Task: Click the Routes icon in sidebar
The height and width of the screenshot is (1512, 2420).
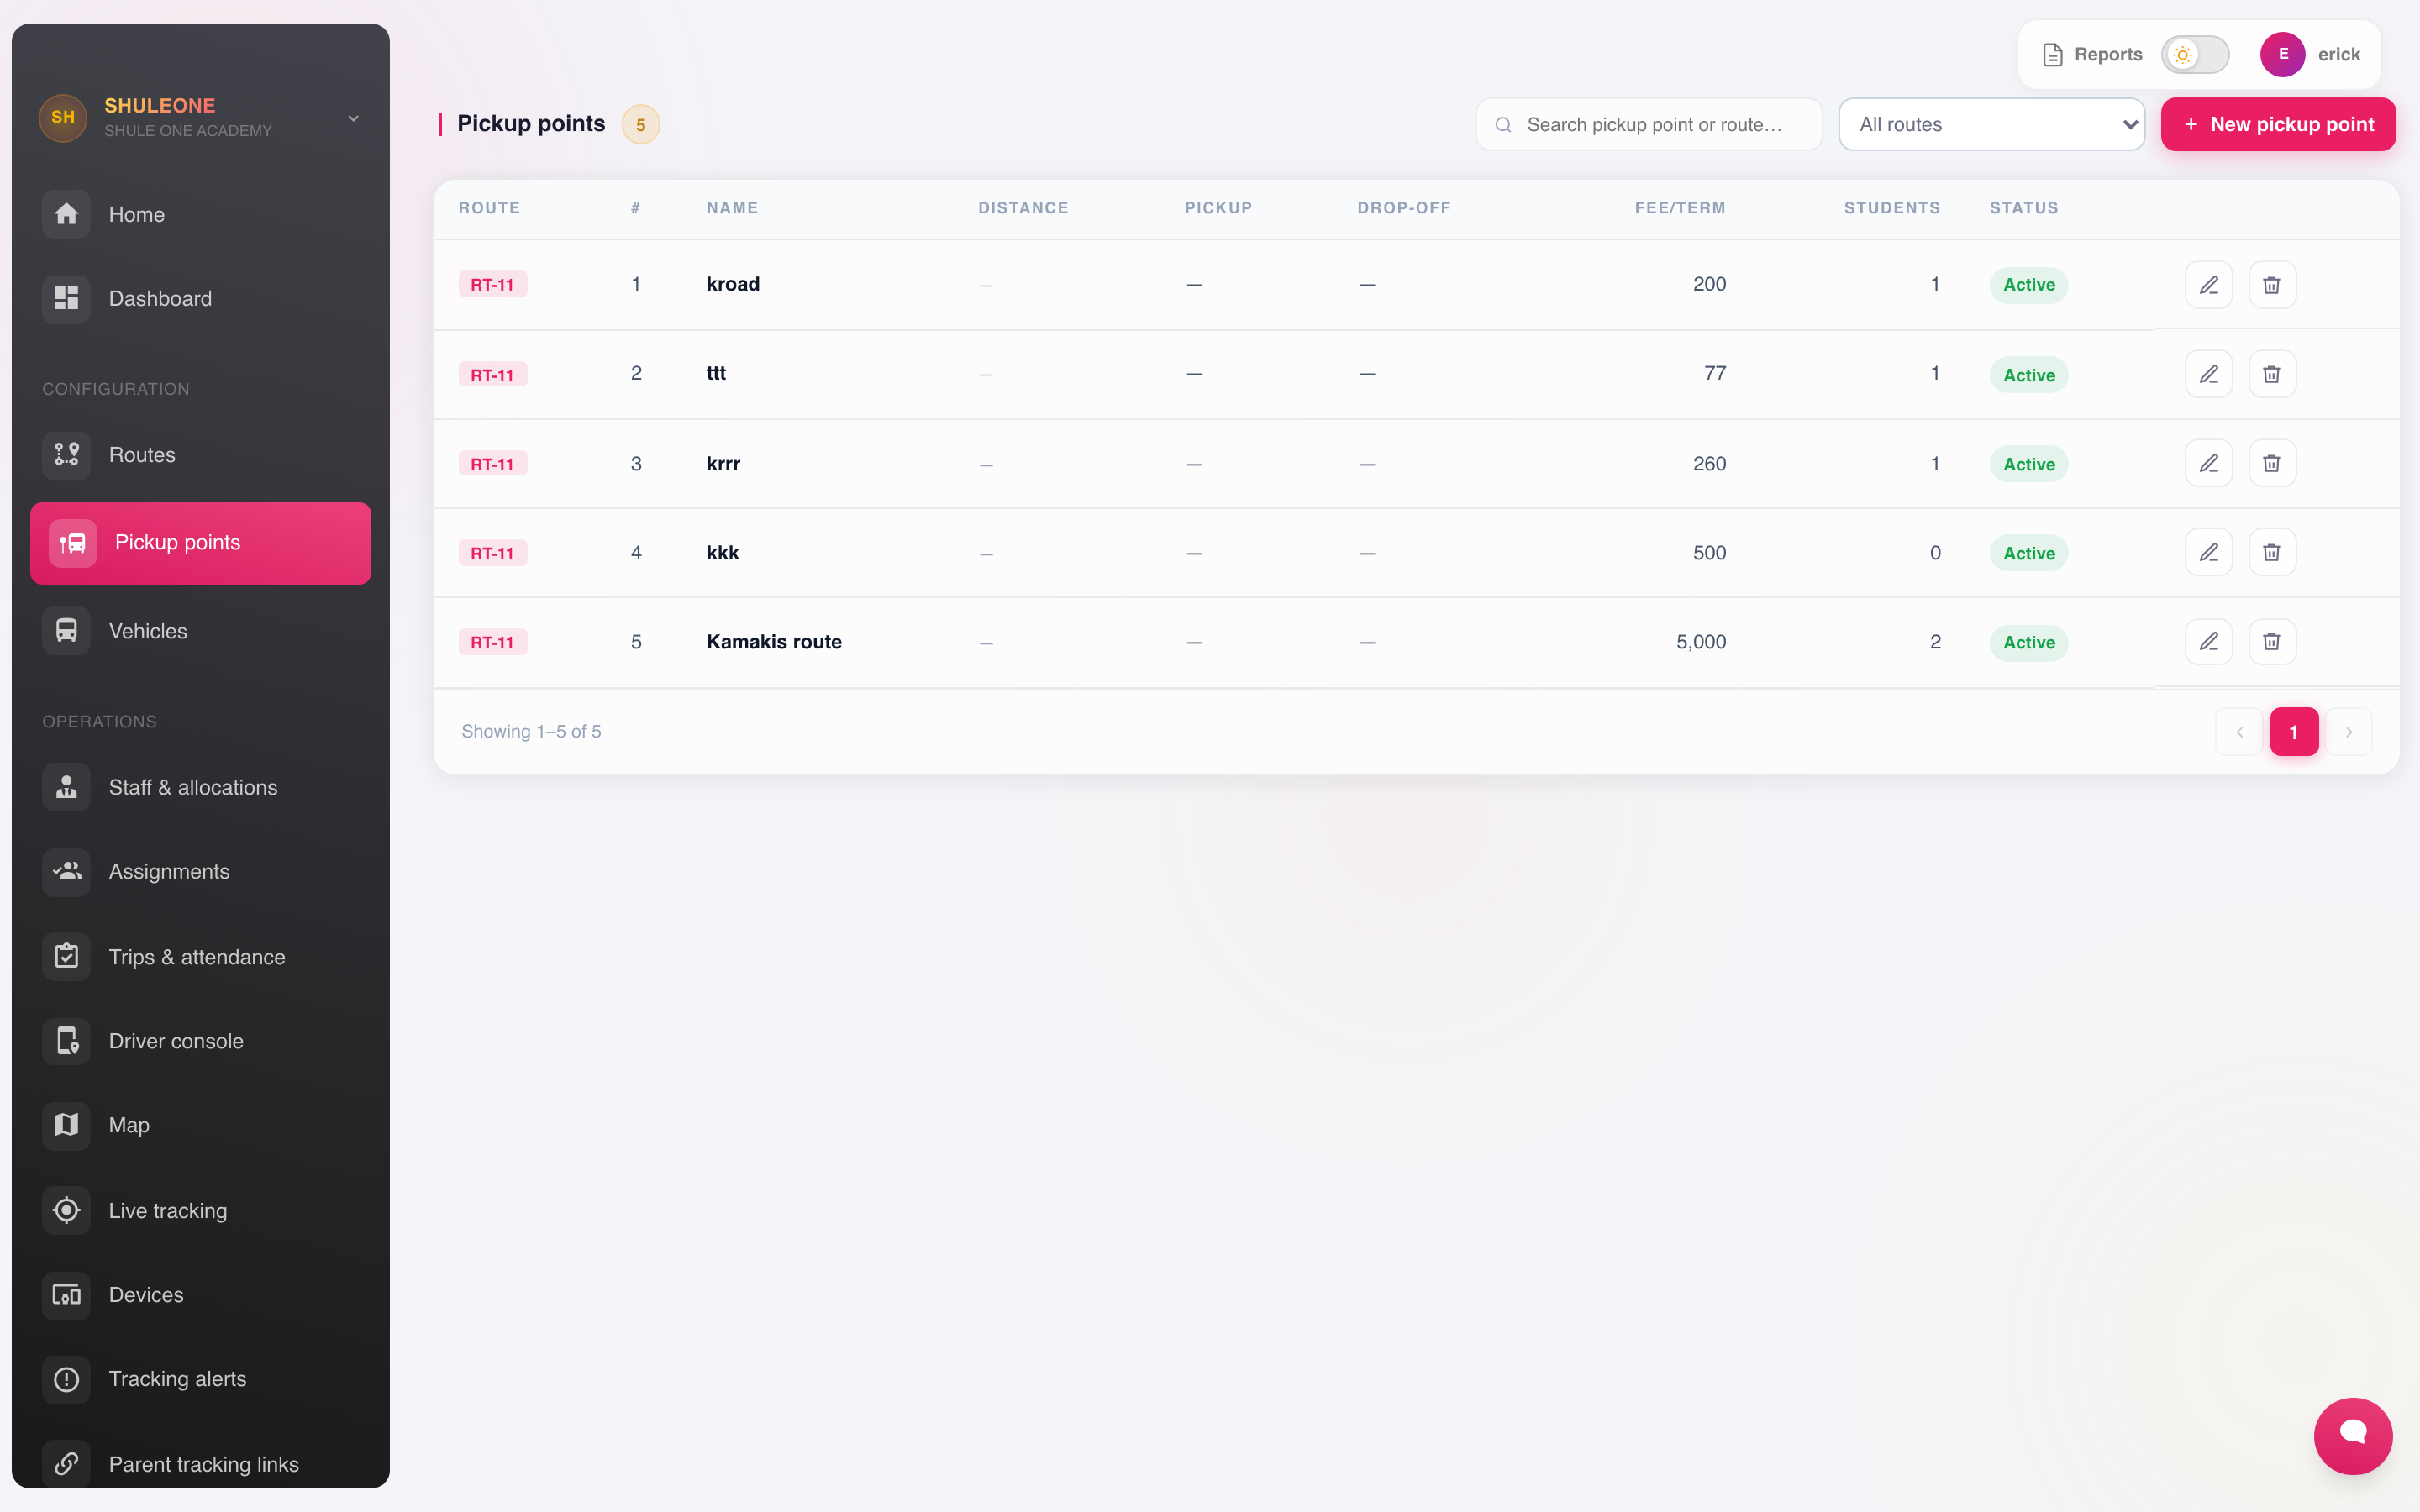Action: coord(66,455)
